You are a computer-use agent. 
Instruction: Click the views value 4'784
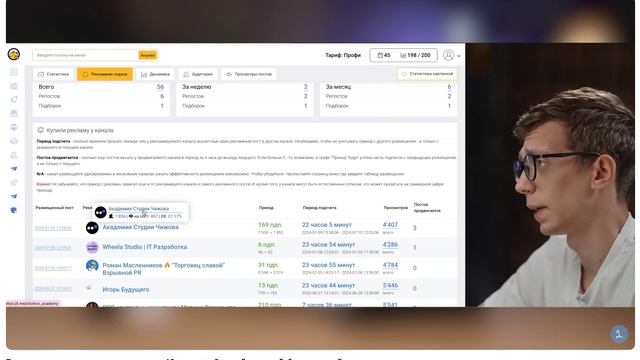click(x=390, y=265)
